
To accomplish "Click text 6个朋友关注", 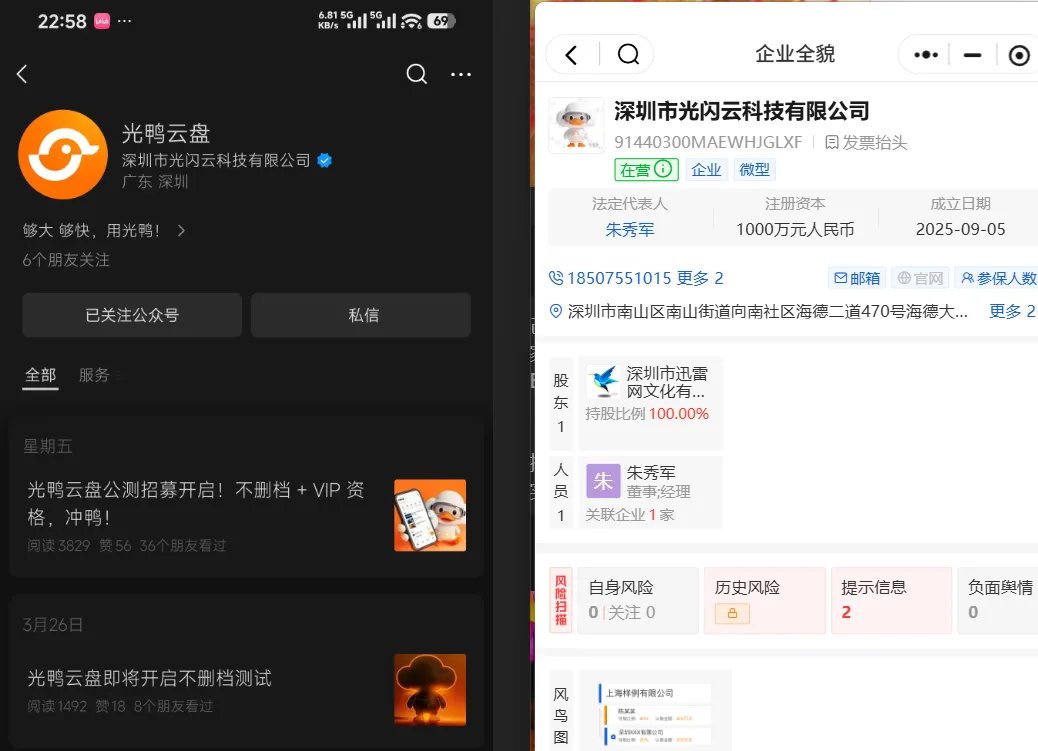I will click(66, 260).
